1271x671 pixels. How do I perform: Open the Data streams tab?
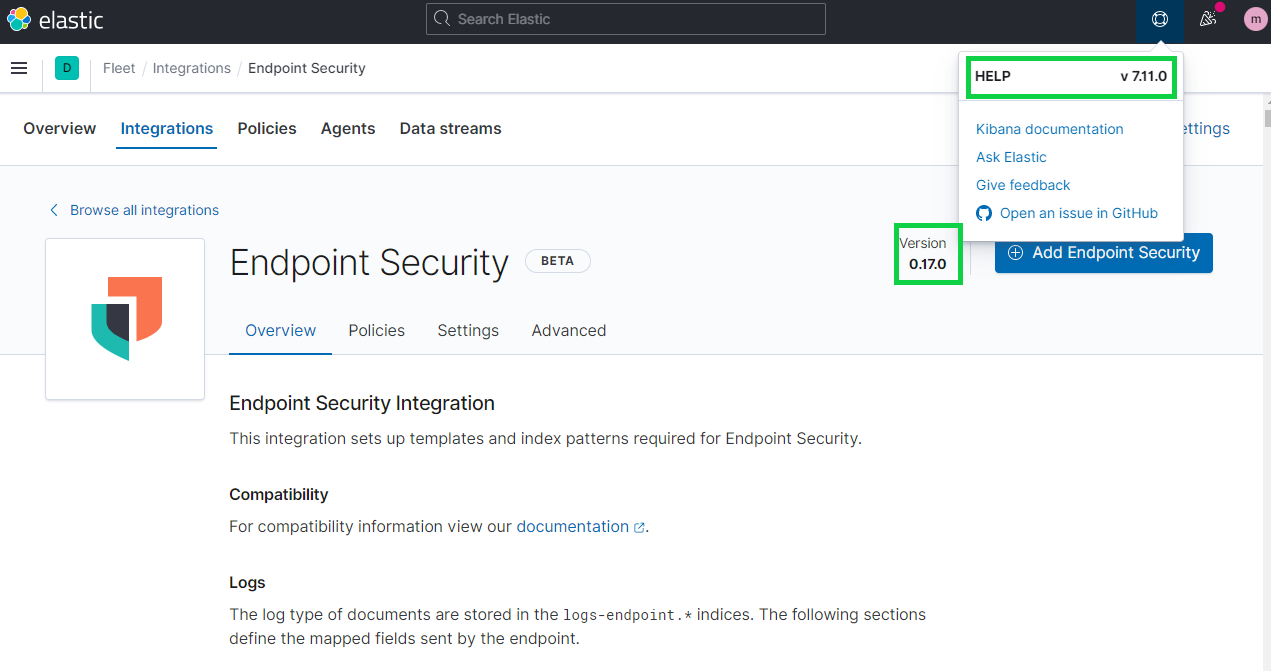pyautogui.click(x=450, y=128)
